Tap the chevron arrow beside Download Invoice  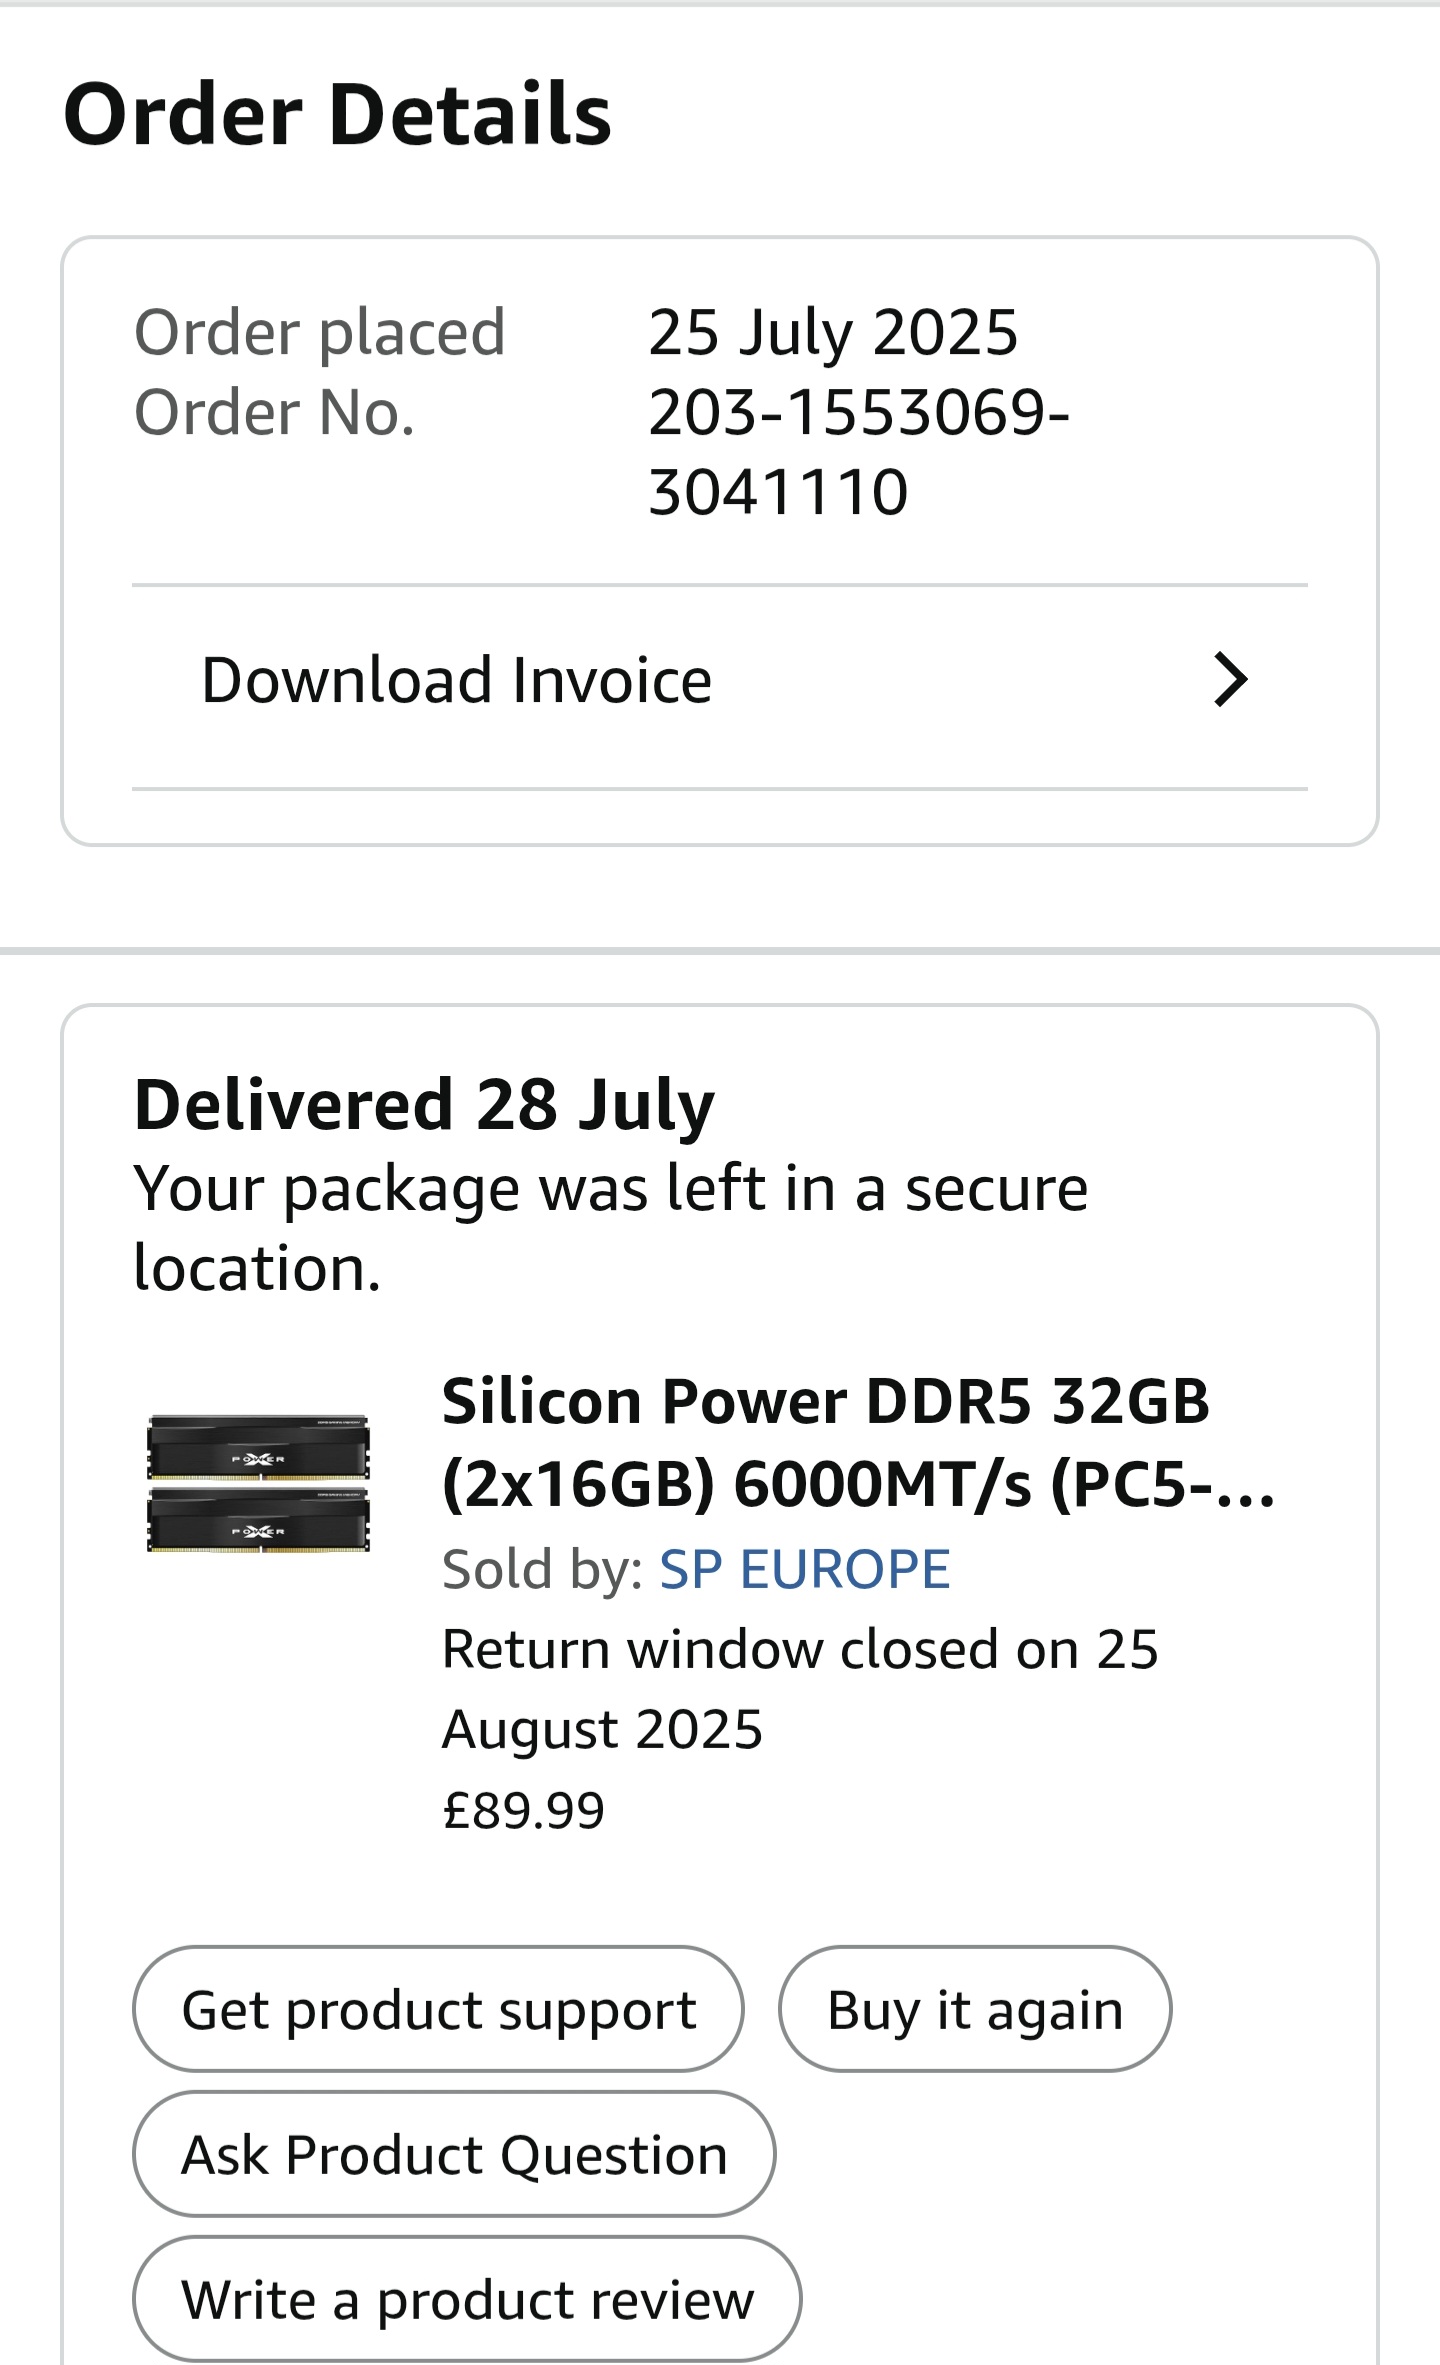(1230, 680)
